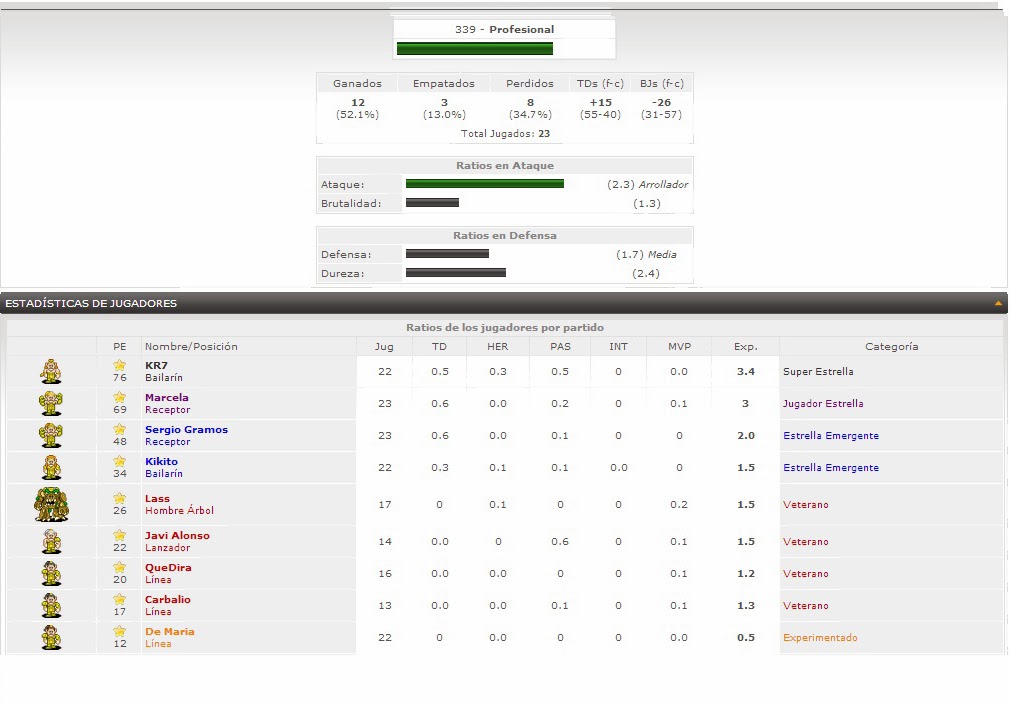Click the star above Marcela's 69 PE
Screen dimensions: 1010x706
tap(120, 397)
